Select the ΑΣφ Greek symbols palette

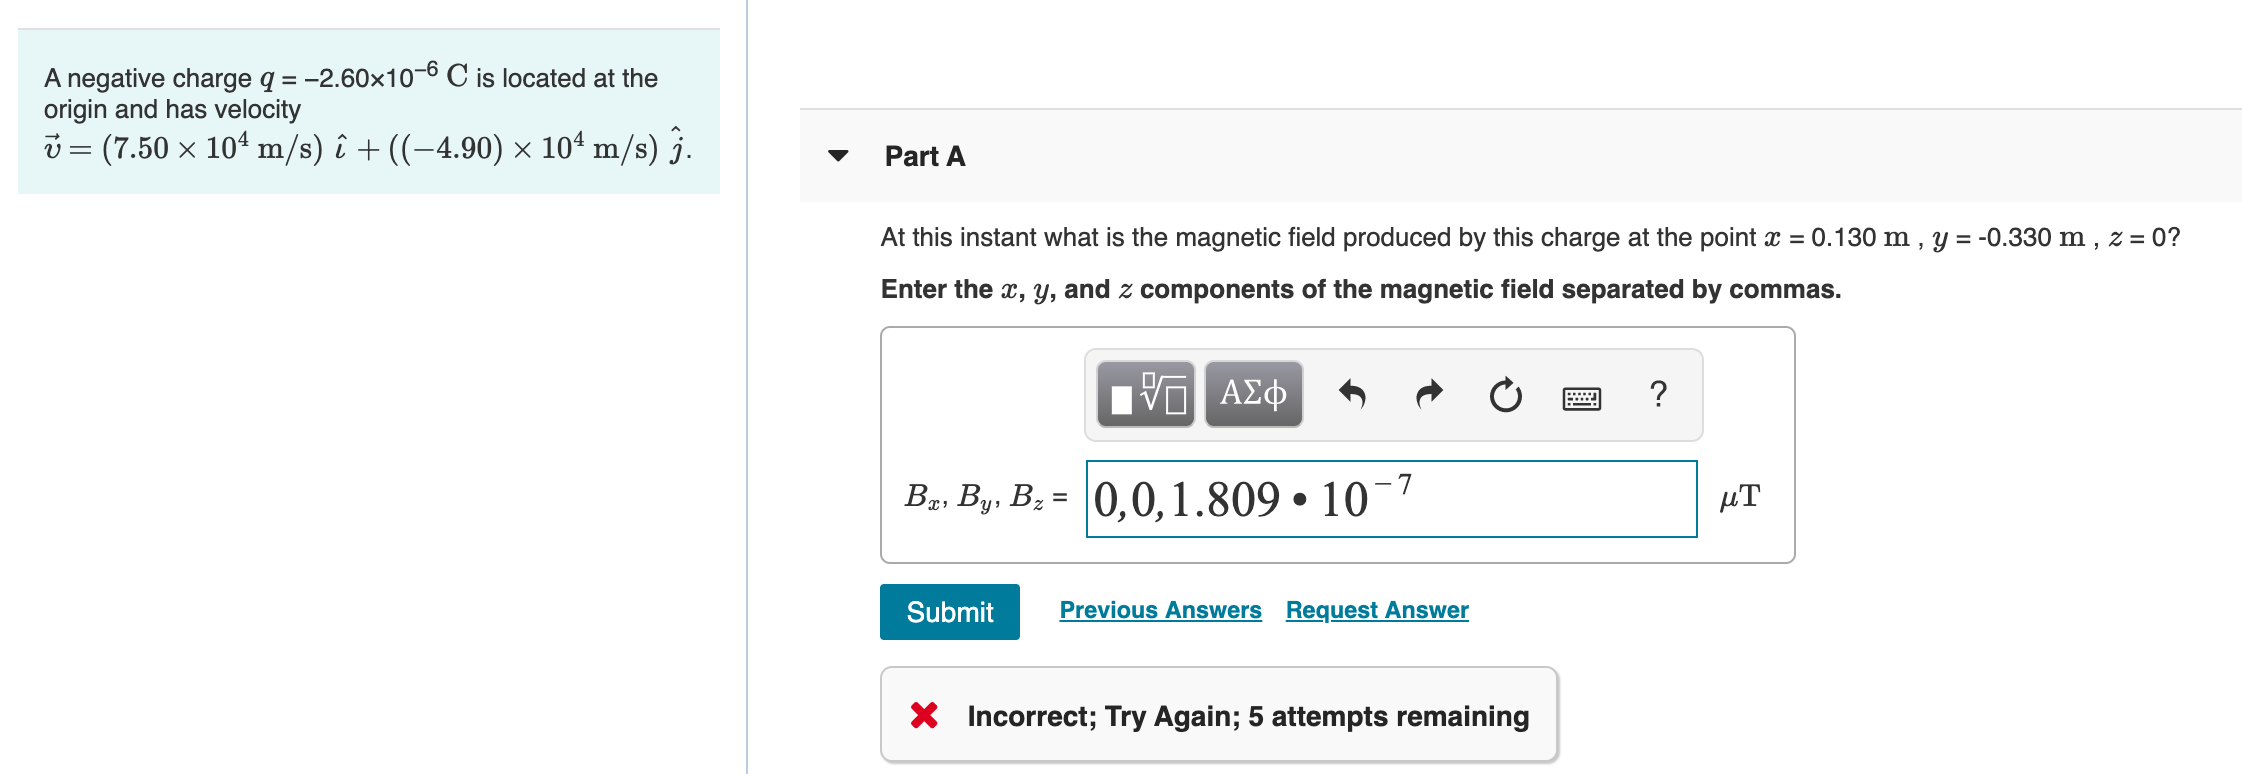point(1253,394)
